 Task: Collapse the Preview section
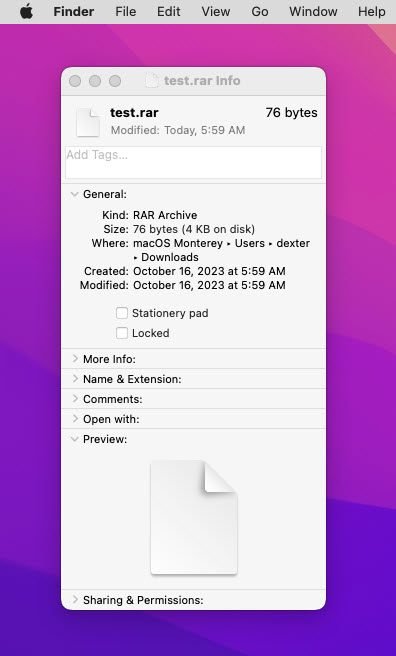(75, 439)
